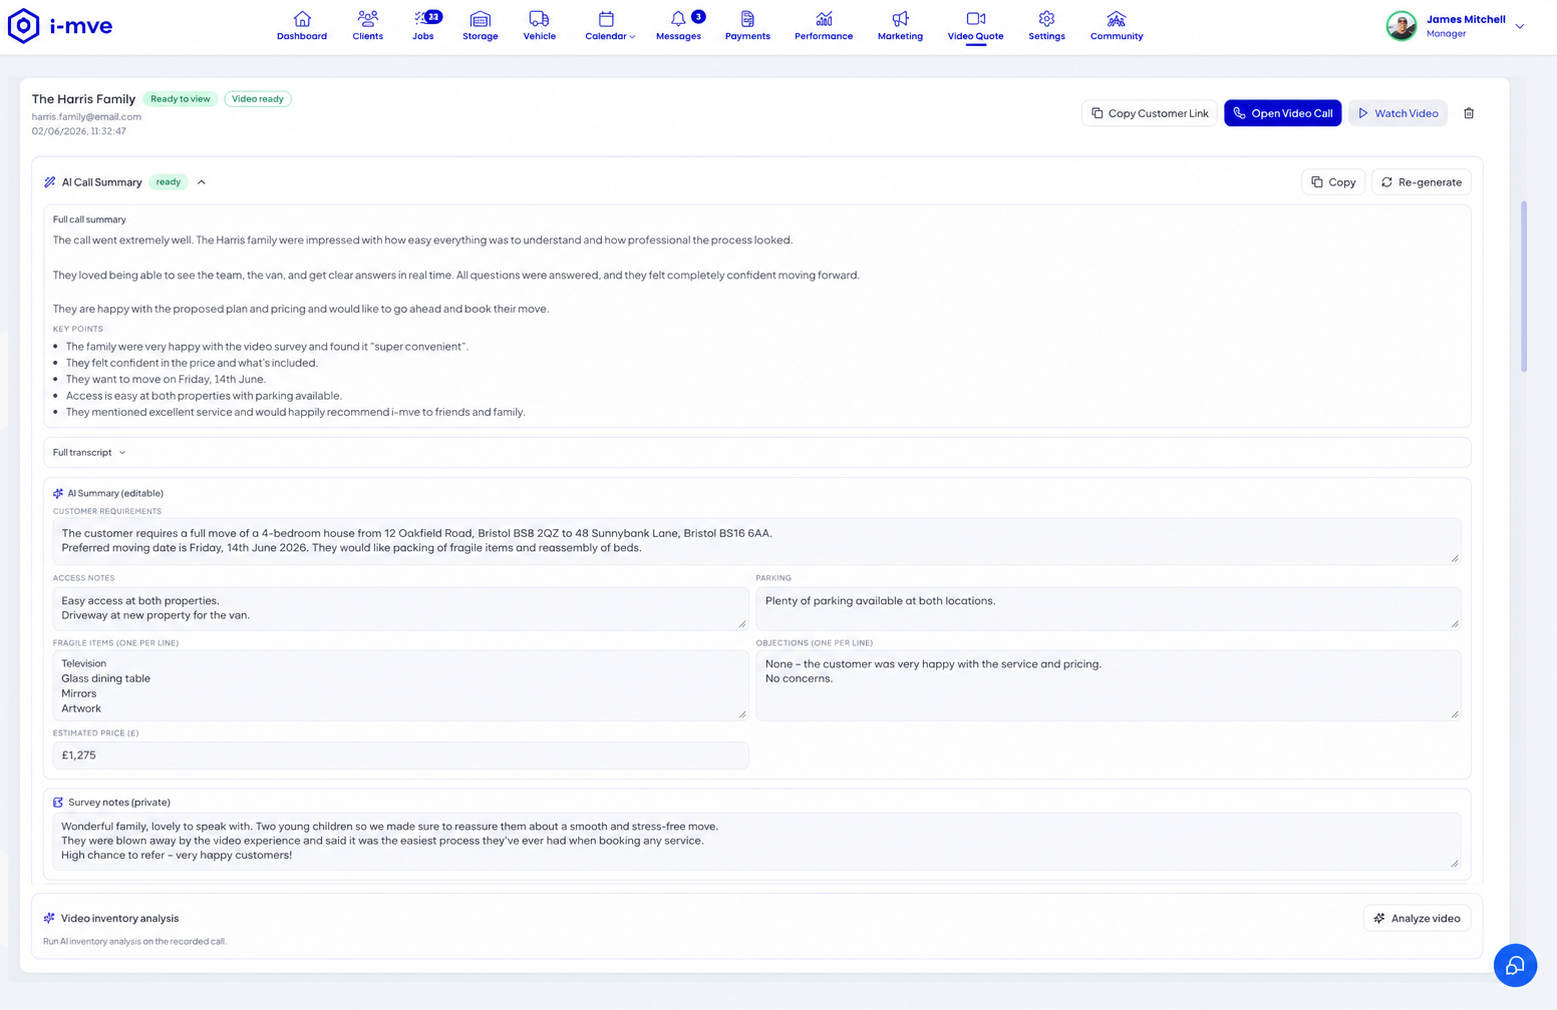Open the Video Quote camera icon
This screenshot has height=1010, width=1557.
point(976,19)
